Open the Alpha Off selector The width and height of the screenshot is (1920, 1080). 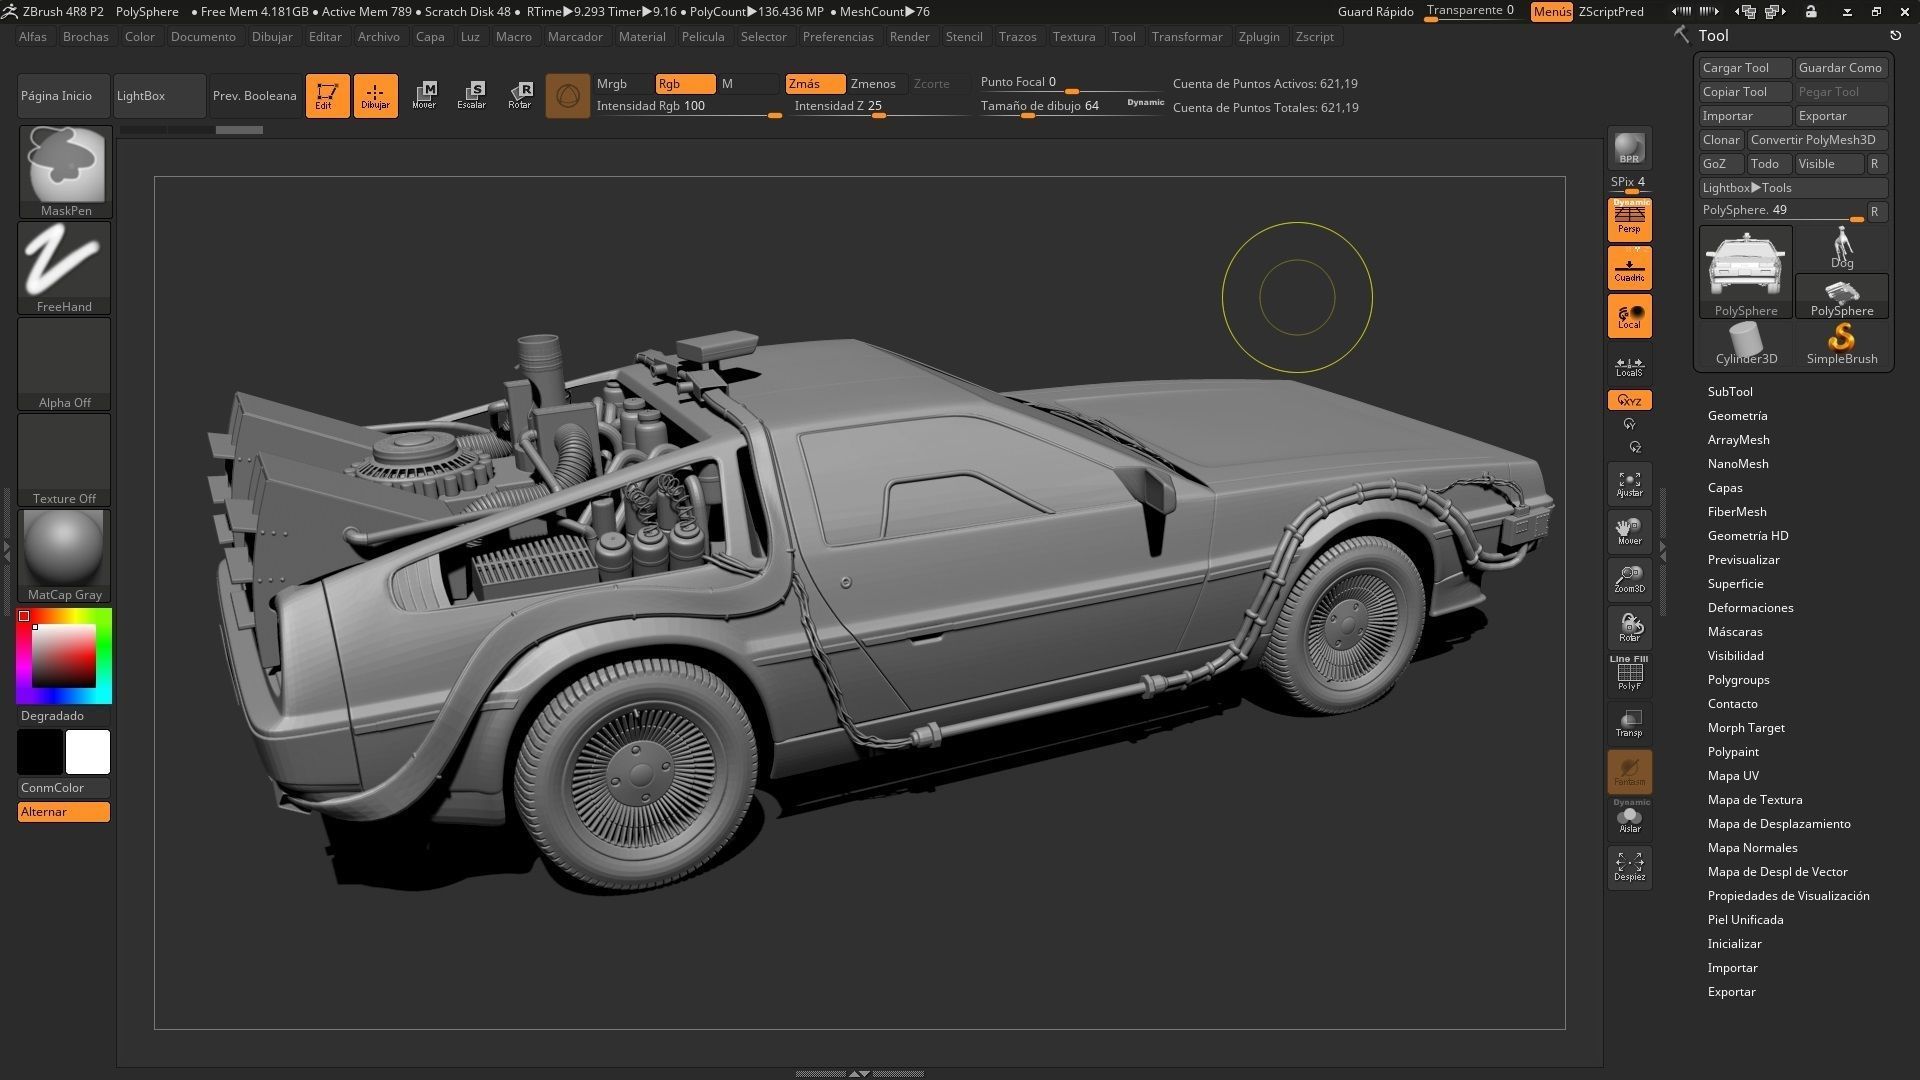pos(65,363)
